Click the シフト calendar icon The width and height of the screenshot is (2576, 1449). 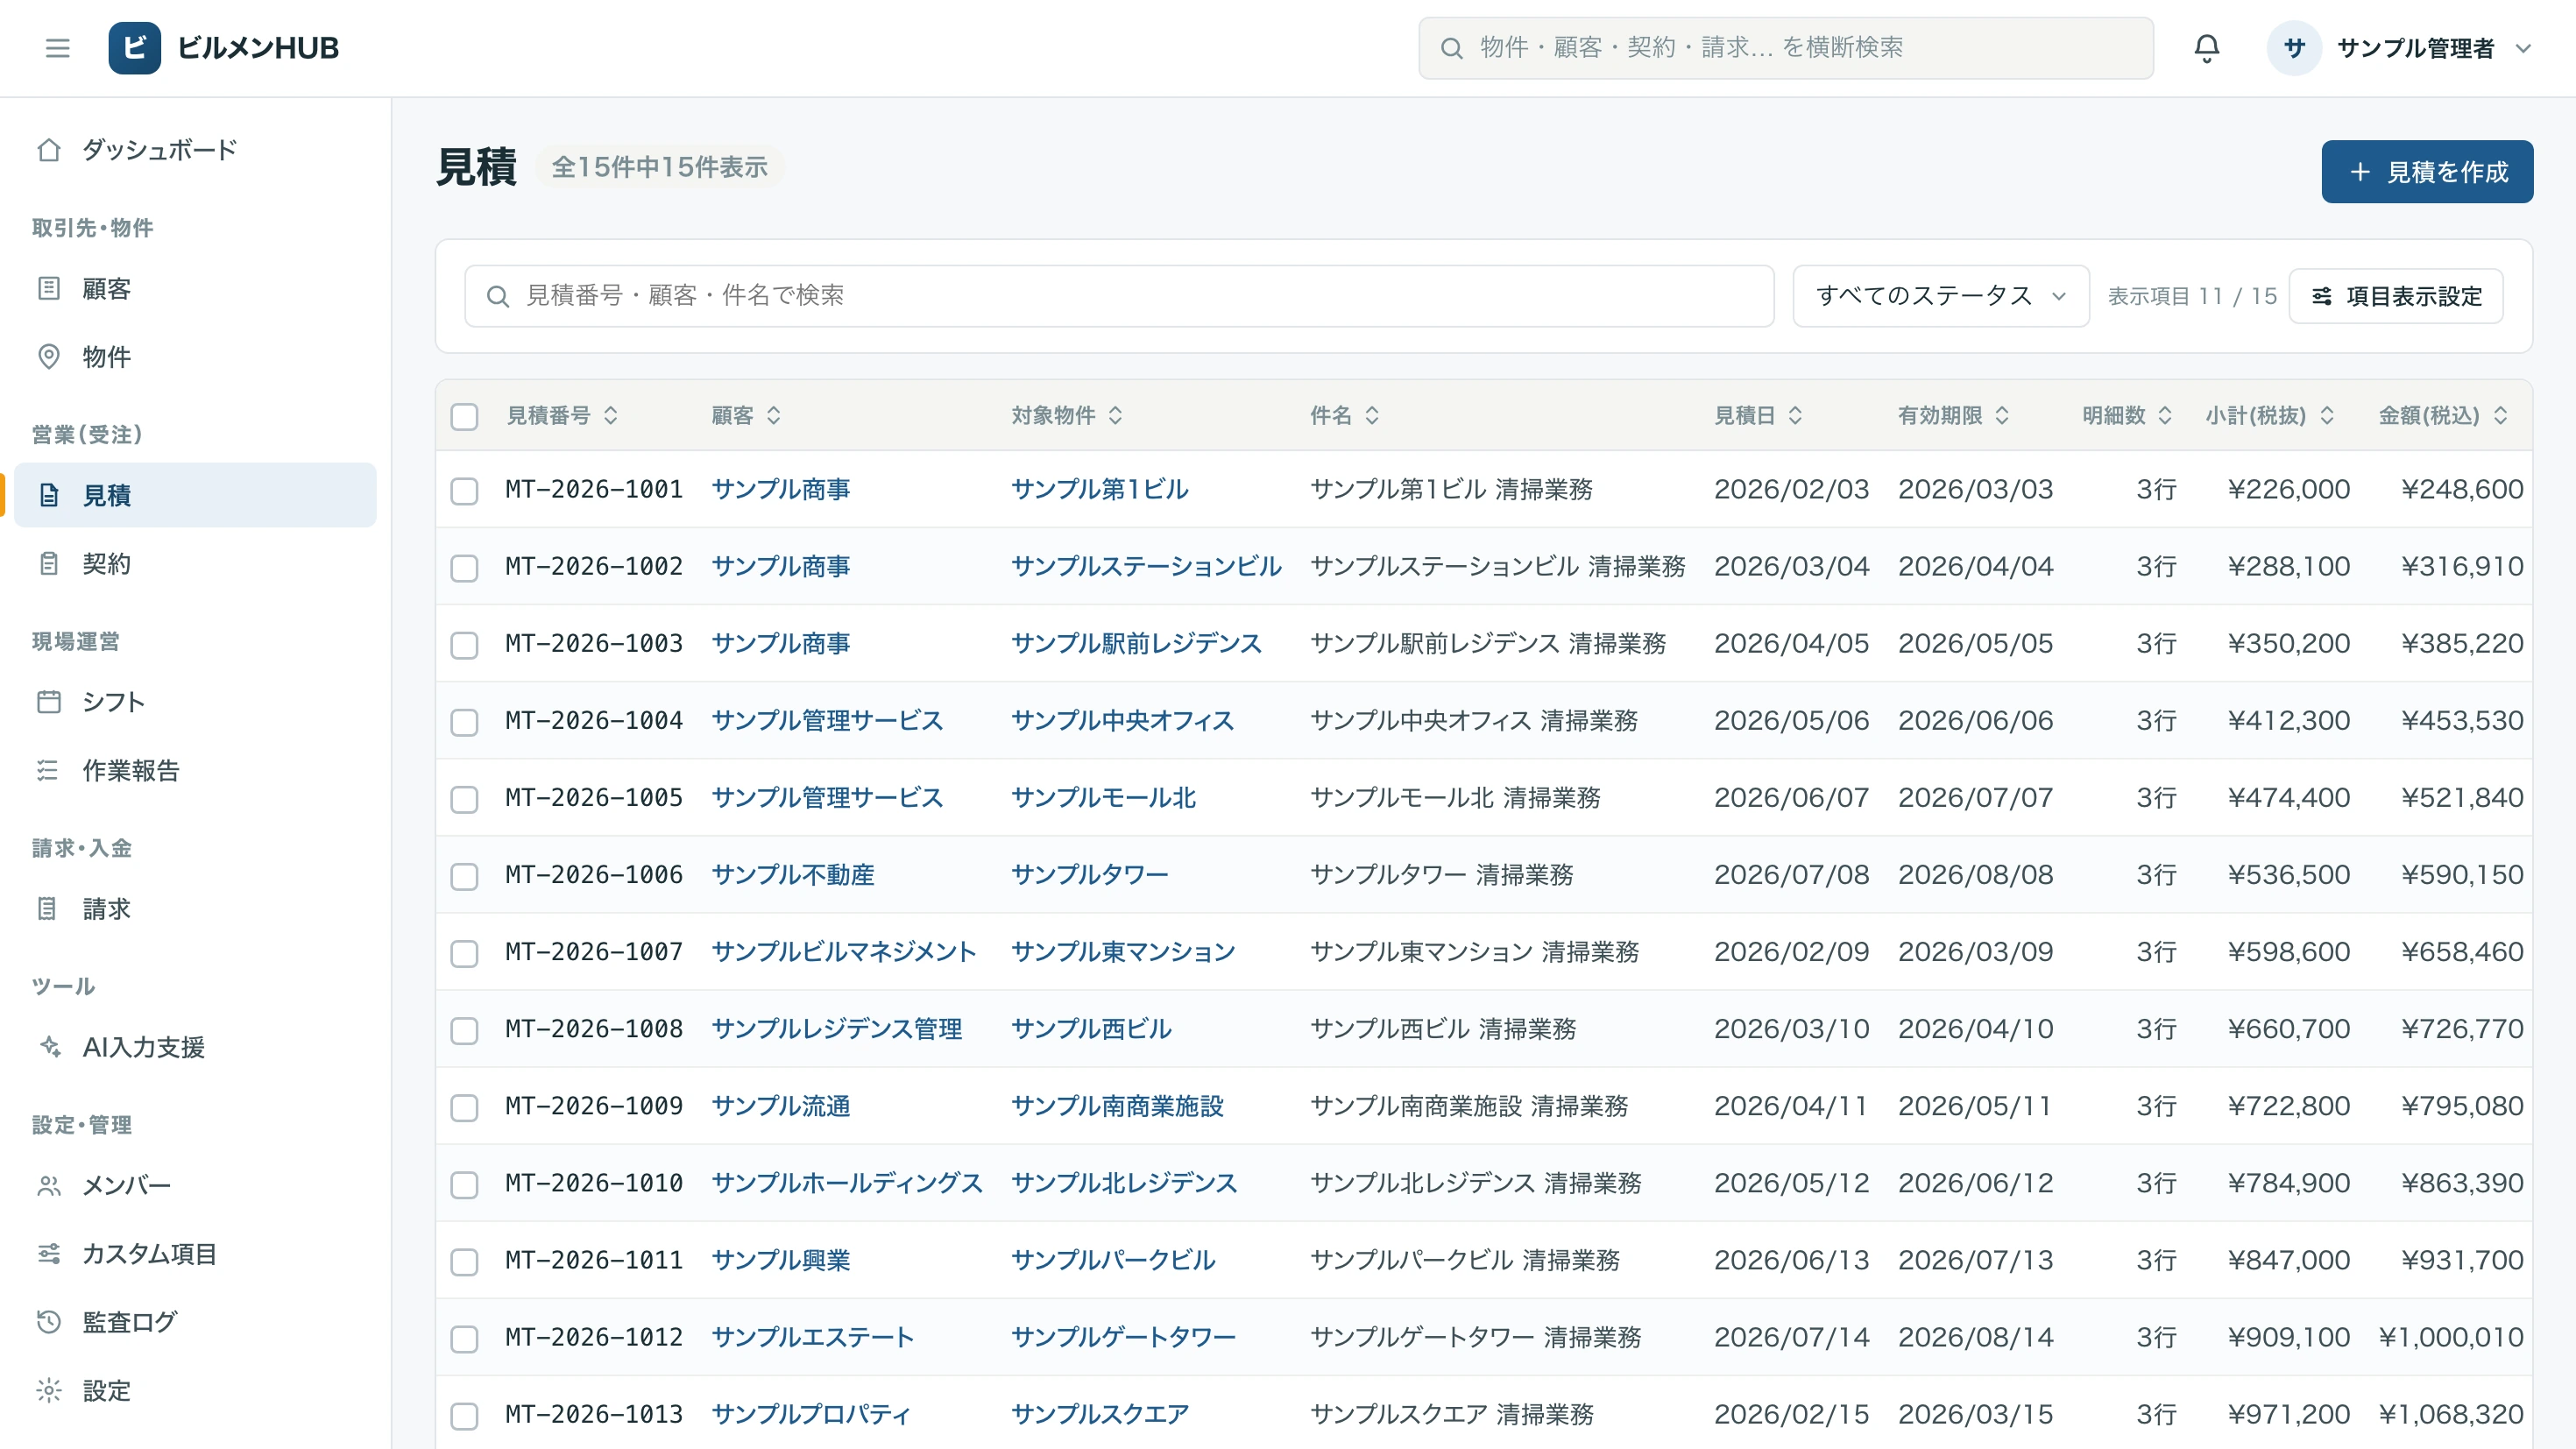tap(49, 702)
